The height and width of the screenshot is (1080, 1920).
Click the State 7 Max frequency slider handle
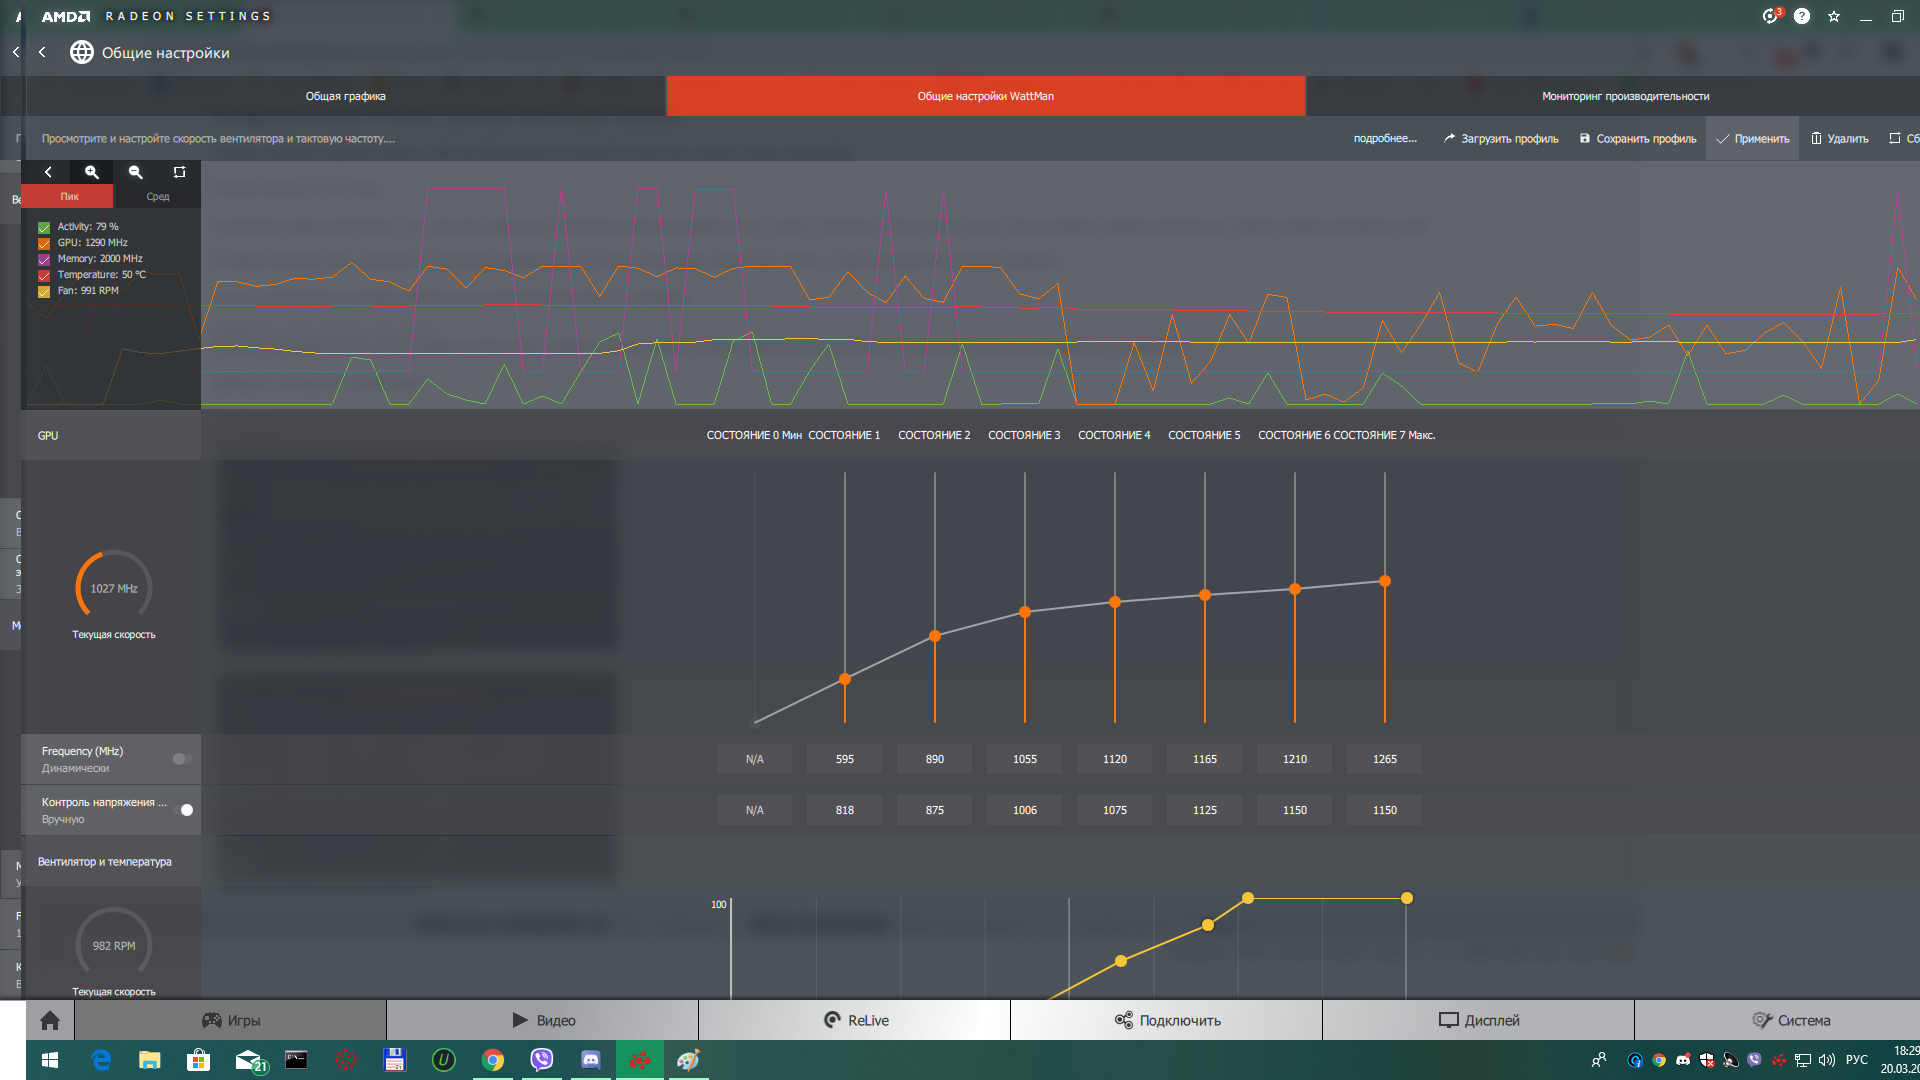pos(1385,581)
